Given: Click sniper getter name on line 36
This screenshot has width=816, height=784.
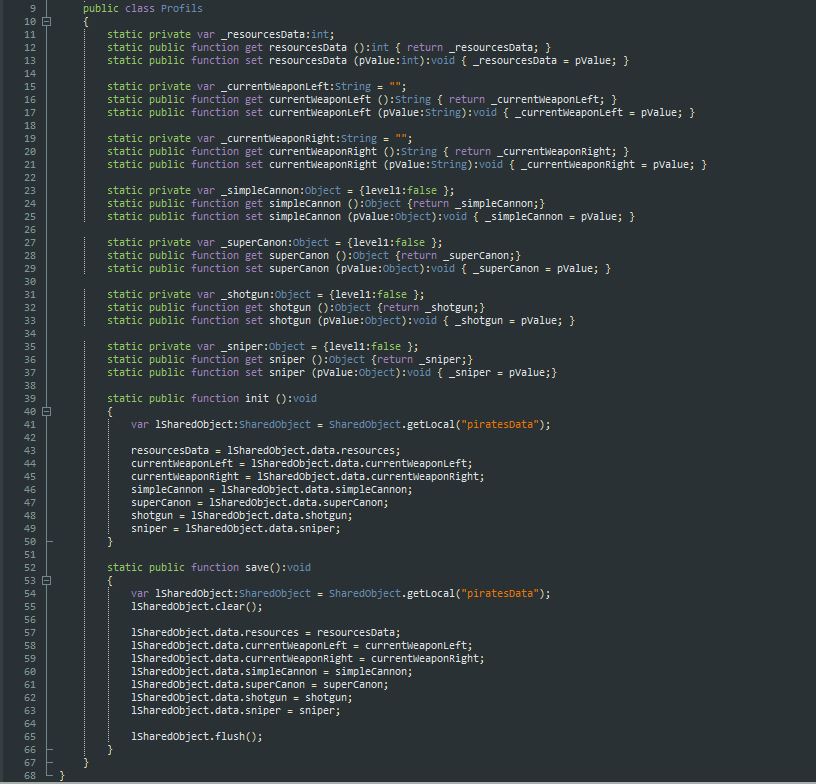Looking at the screenshot, I should click(x=287, y=359).
